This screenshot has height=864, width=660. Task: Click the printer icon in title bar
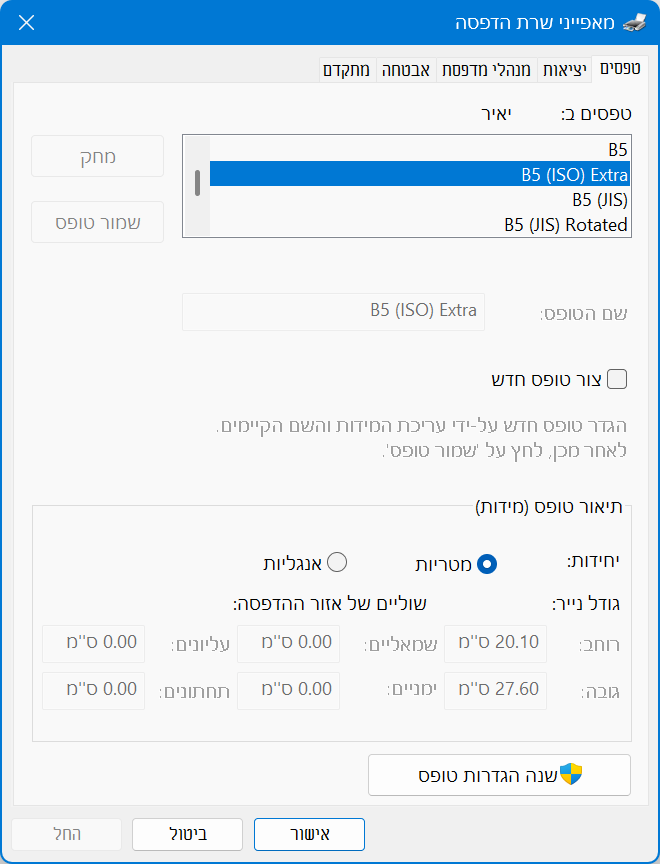point(635,22)
